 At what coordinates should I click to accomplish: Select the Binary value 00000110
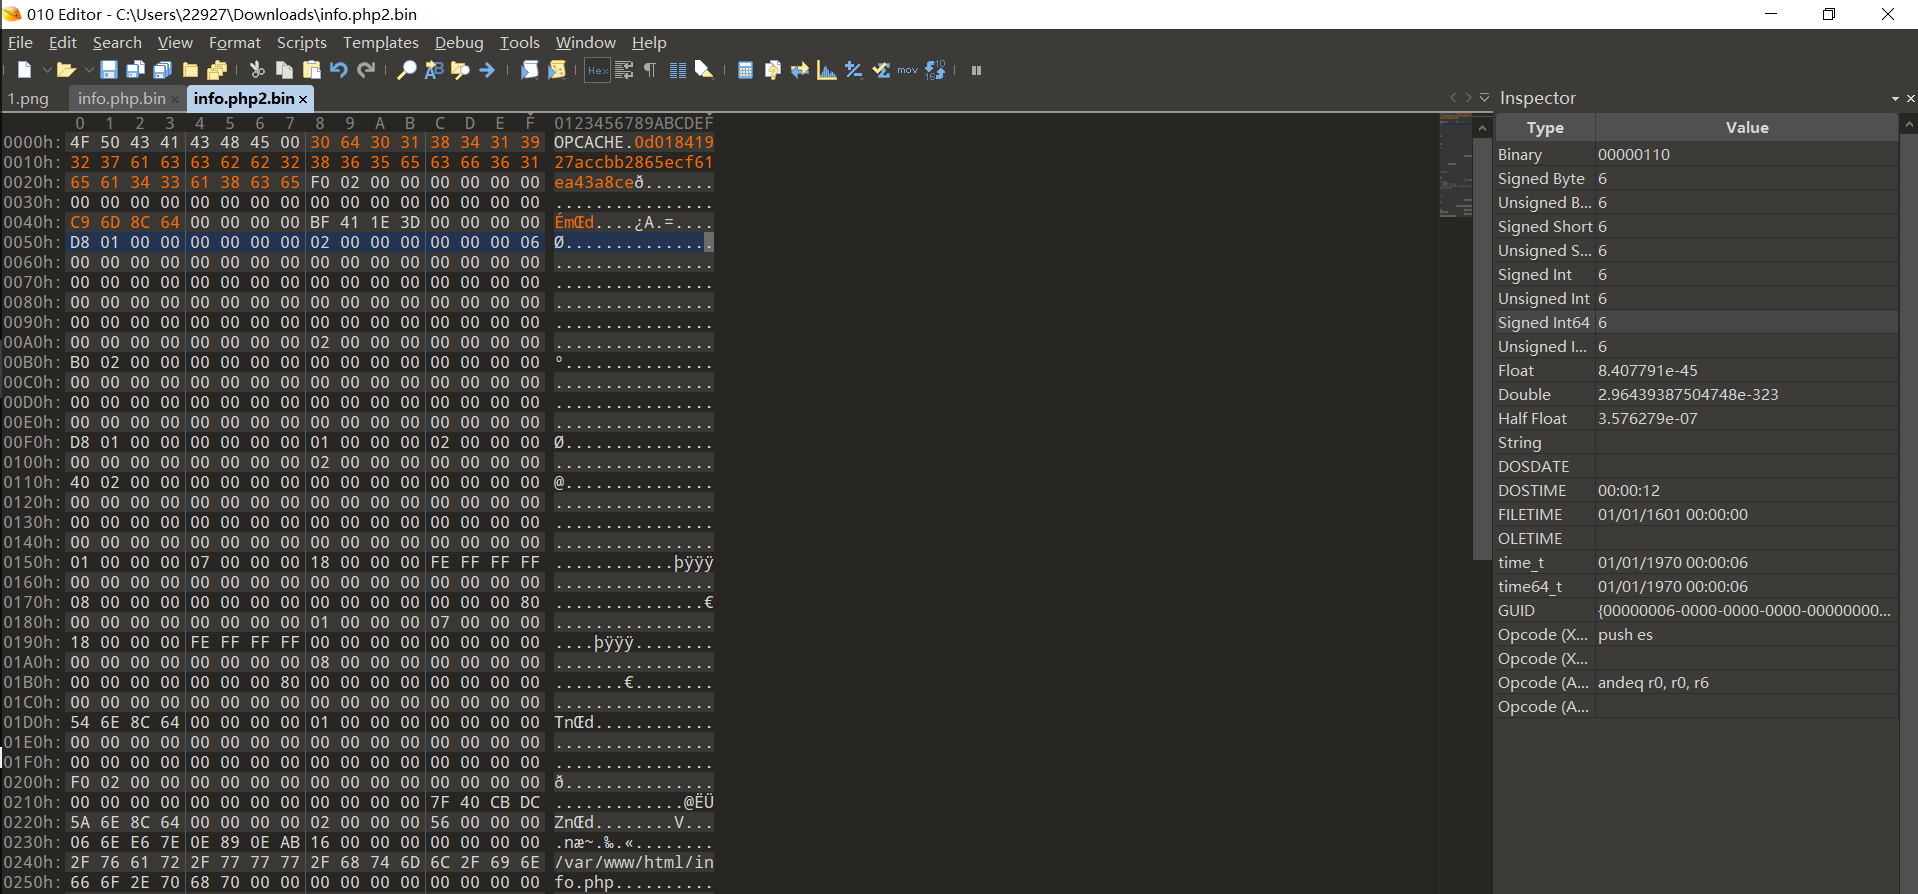pyautogui.click(x=1634, y=155)
